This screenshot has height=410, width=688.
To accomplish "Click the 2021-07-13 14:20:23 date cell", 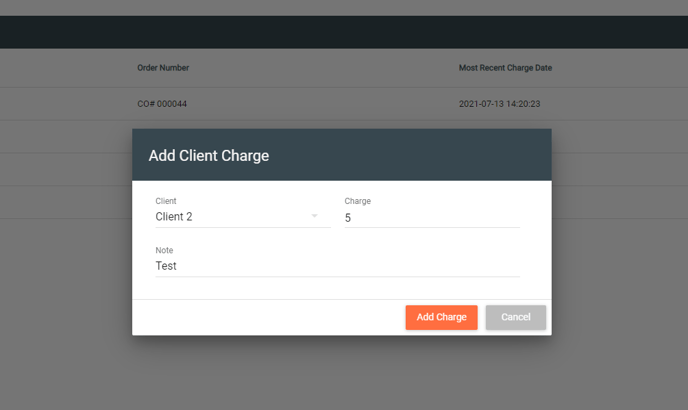I will [x=499, y=104].
